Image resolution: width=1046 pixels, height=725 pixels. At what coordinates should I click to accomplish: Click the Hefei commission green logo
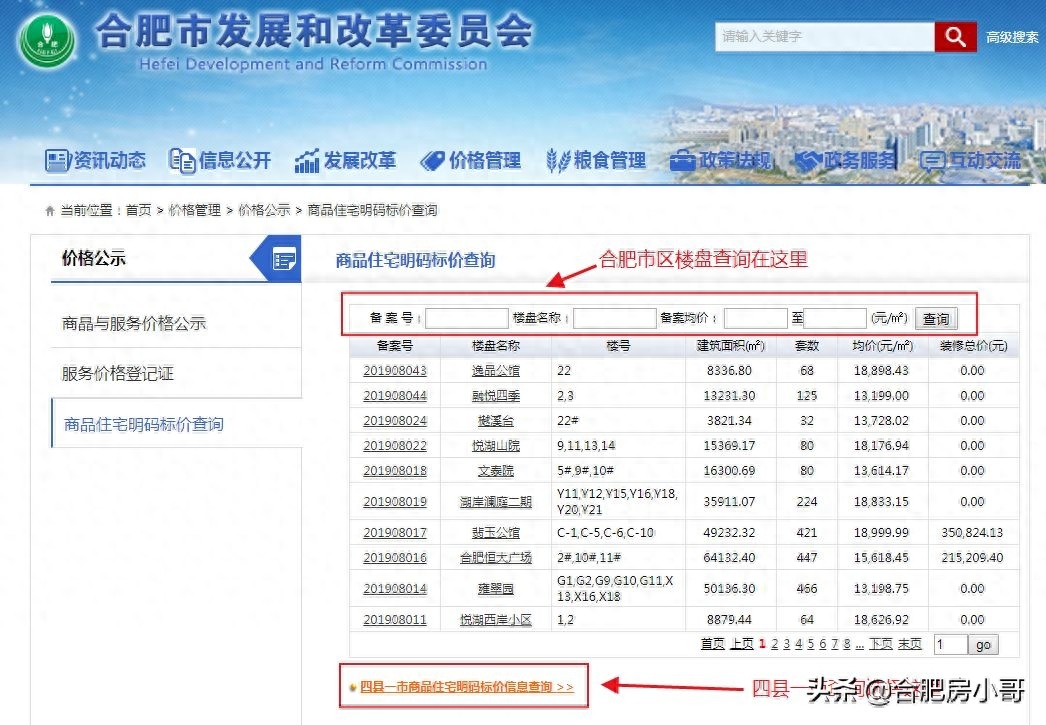coord(47,40)
